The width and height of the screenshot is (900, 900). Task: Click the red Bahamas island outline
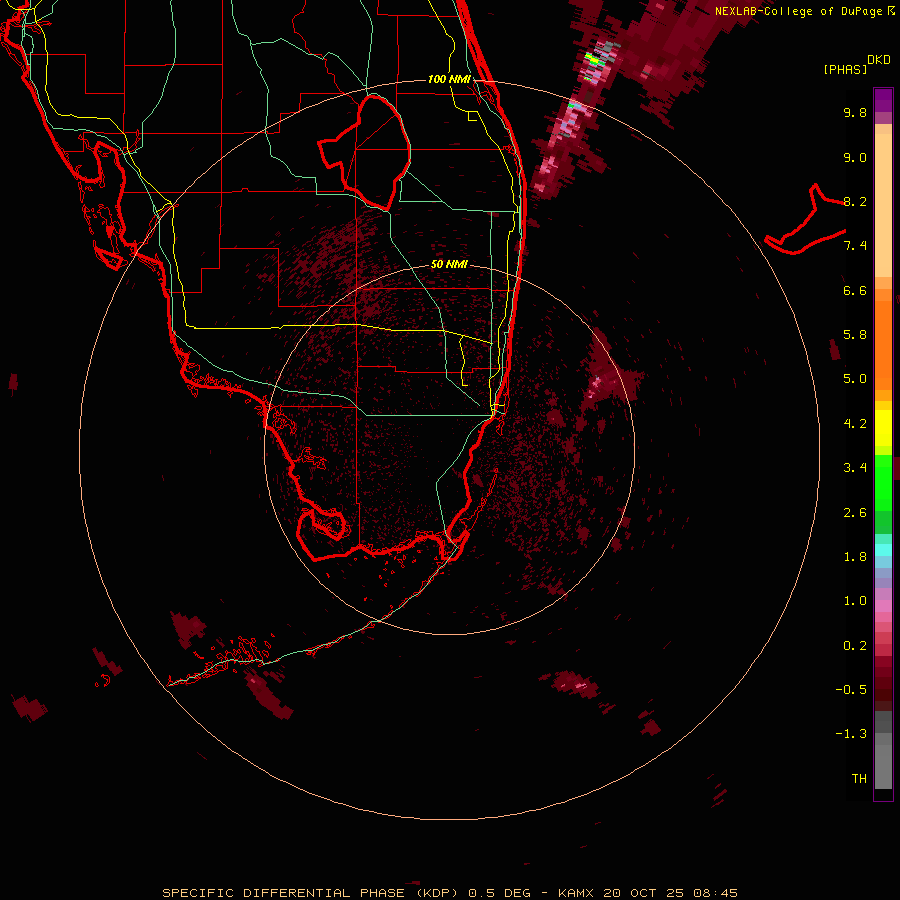pyautogui.click(x=805, y=219)
